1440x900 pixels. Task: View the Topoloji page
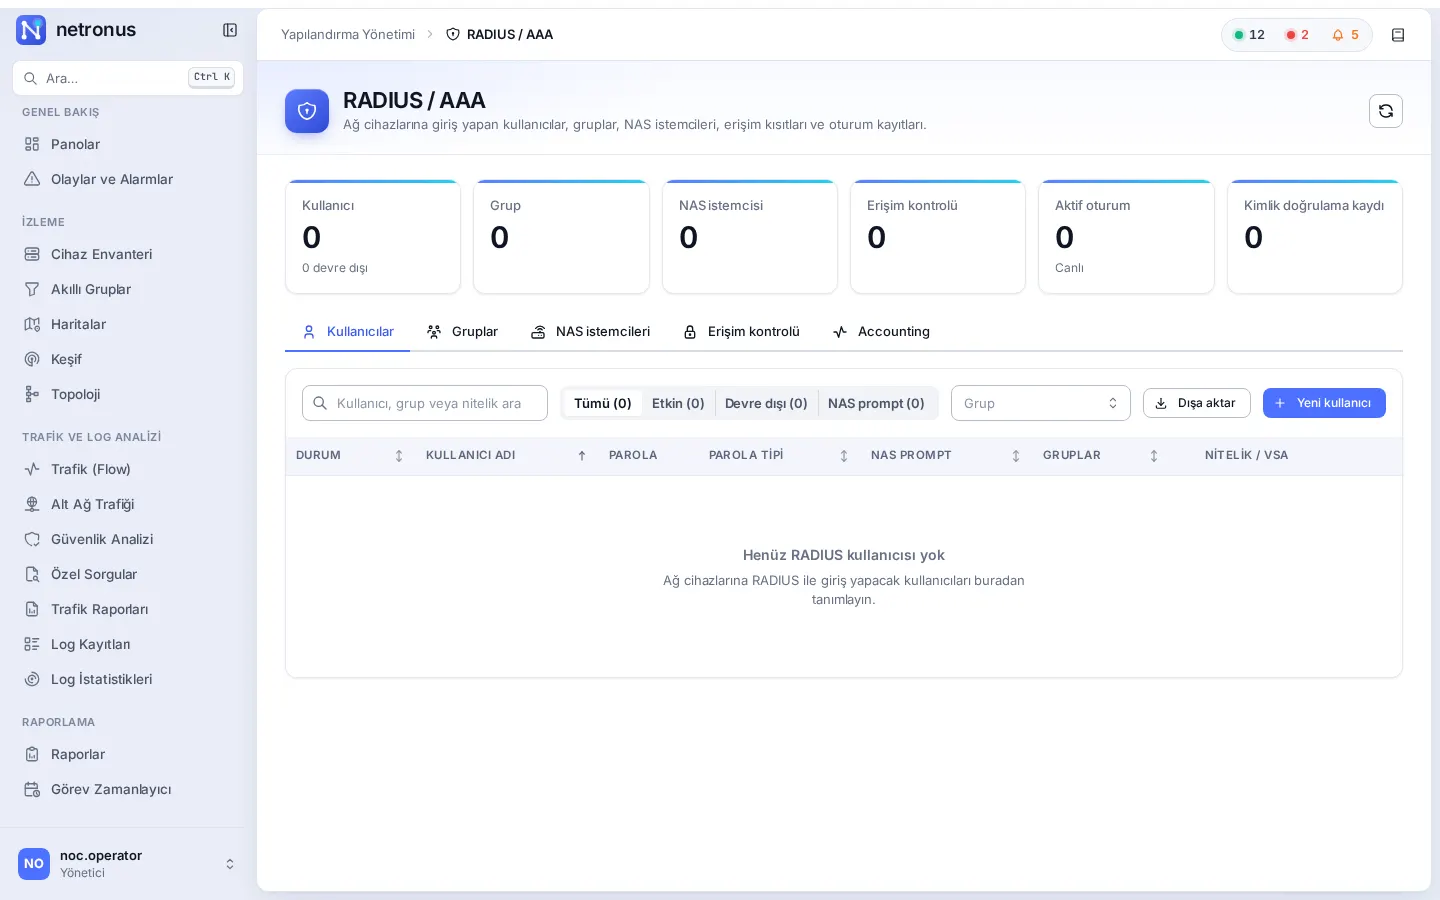128,394
